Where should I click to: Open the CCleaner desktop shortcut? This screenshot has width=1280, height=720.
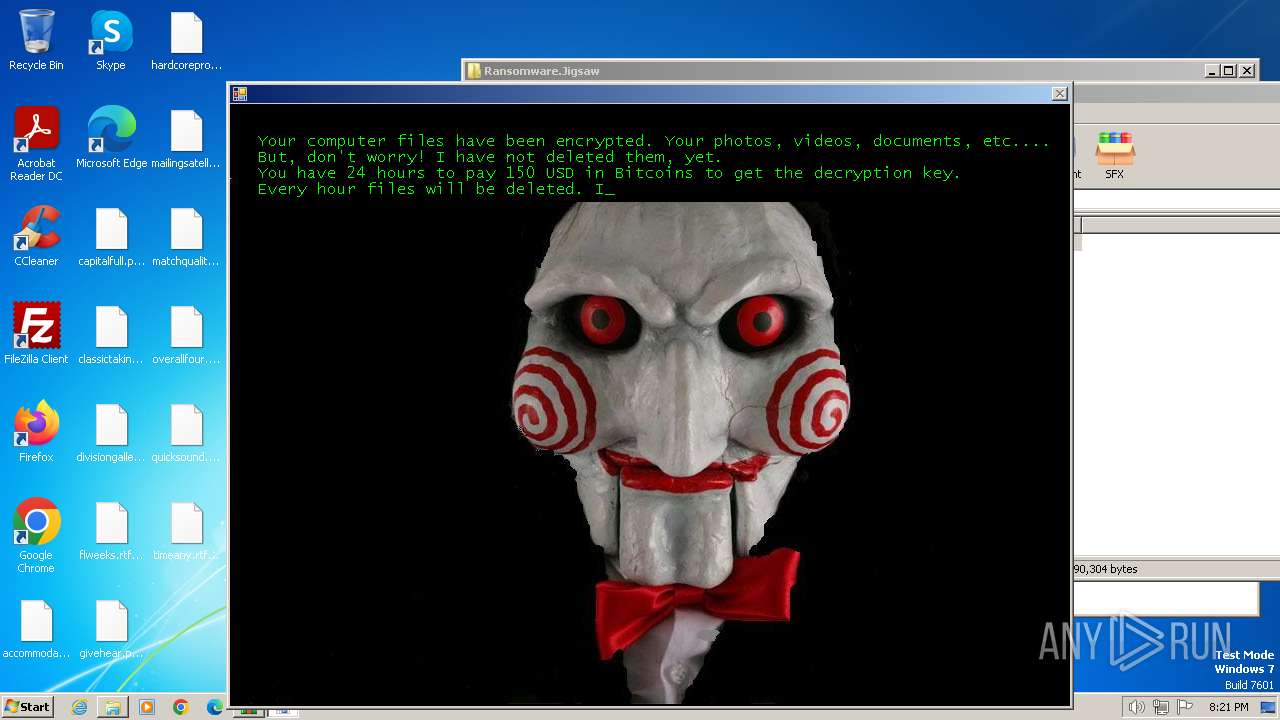tap(36, 236)
